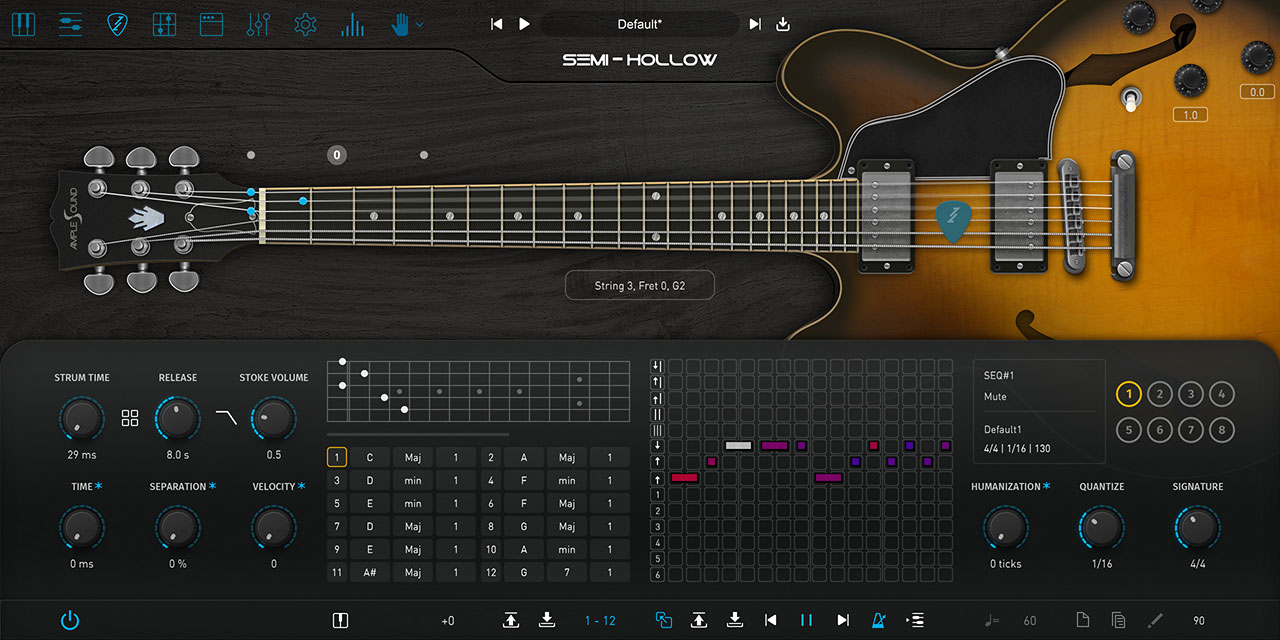Image resolution: width=1280 pixels, height=640 pixels.
Task: Select chord slot 12
Action: [491, 573]
